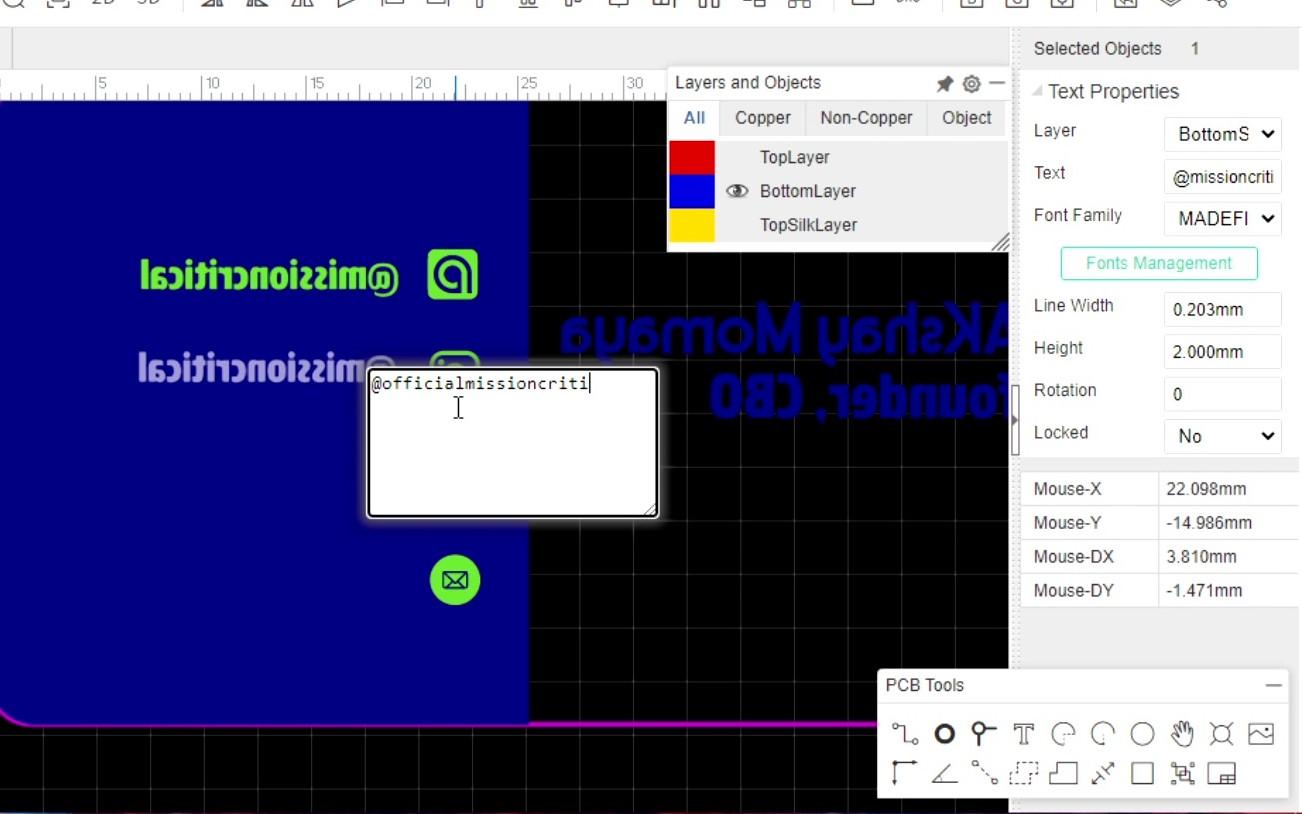Click the red TopLayer color swatch
The width and height of the screenshot is (1302, 814).
click(692, 158)
